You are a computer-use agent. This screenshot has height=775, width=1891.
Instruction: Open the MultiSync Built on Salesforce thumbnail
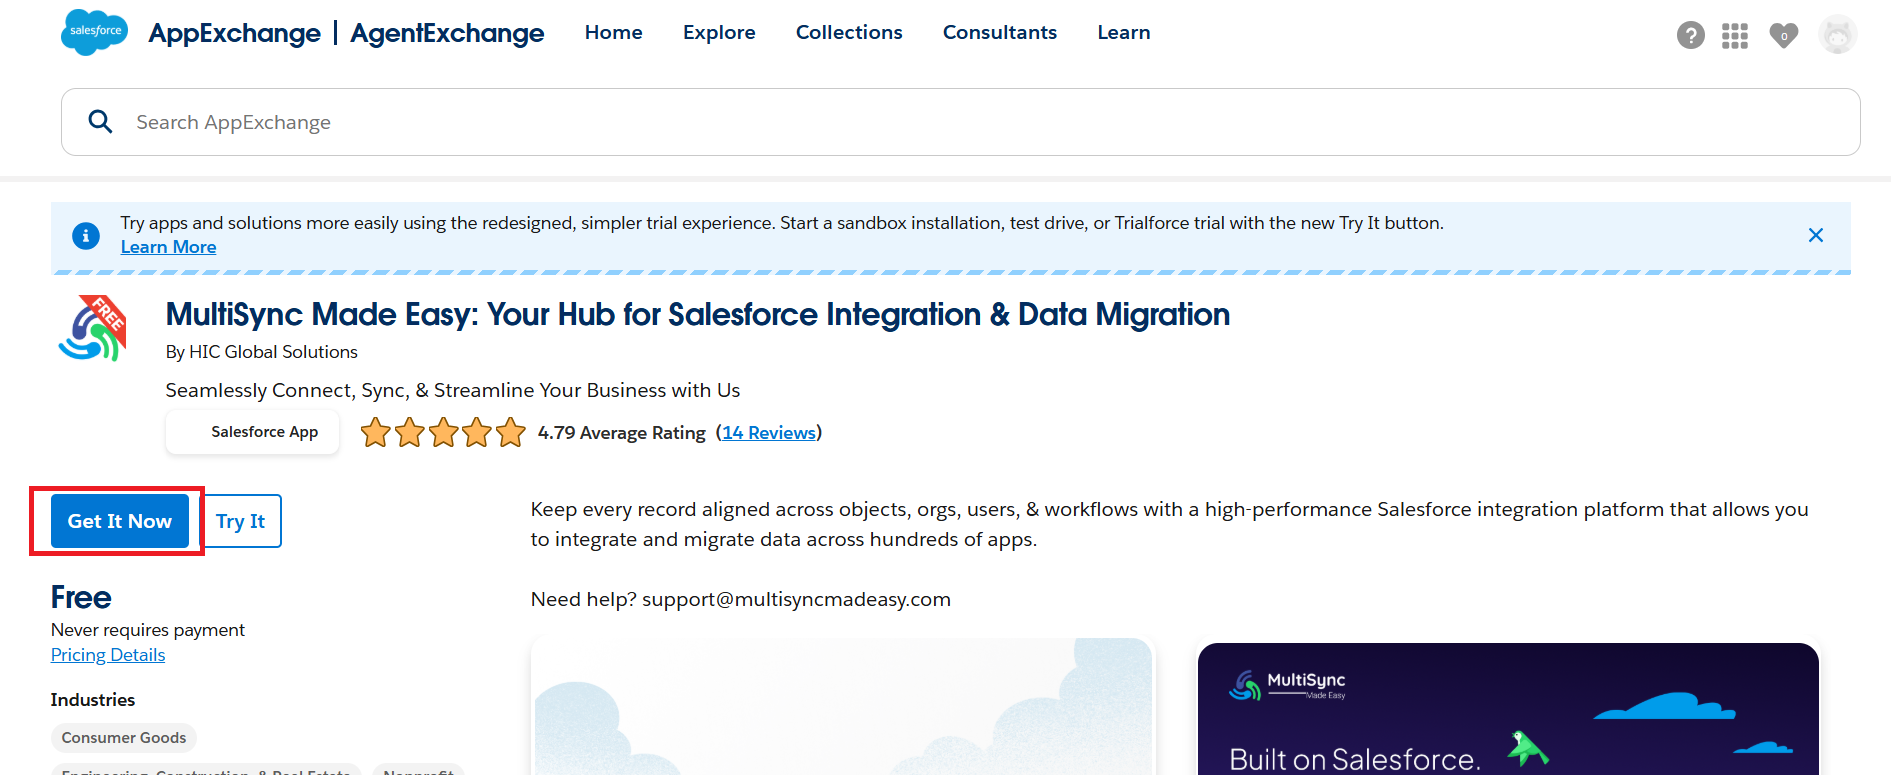coord(1508,709)
